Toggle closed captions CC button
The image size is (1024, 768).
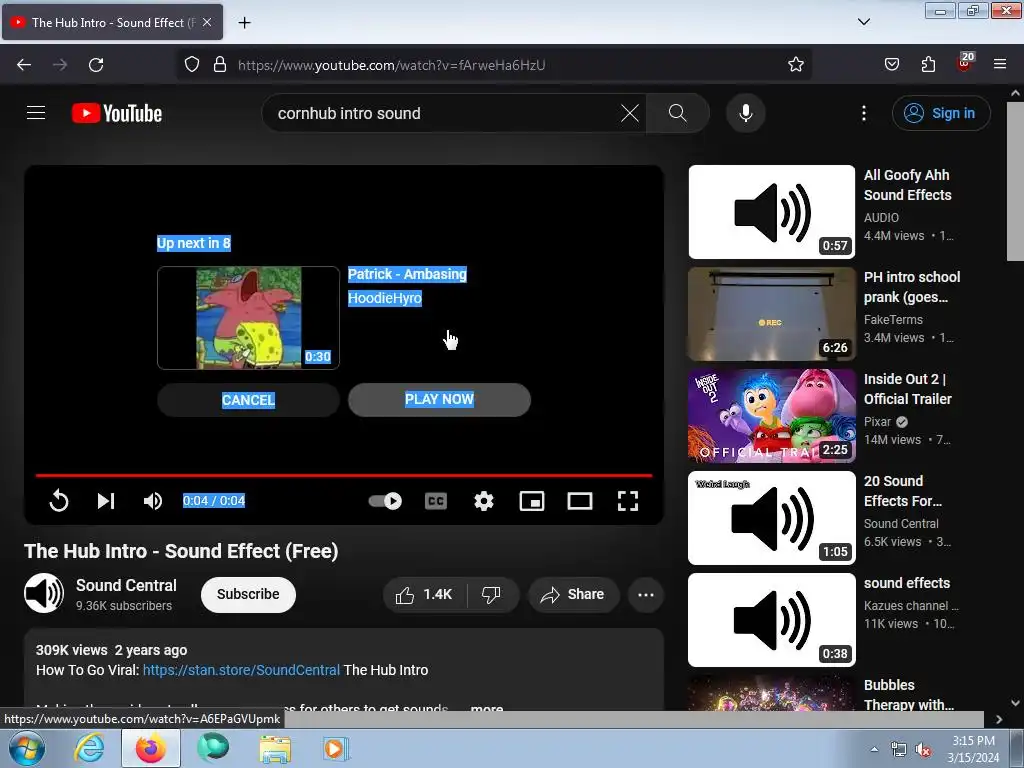pyautogui.click(x=436, y=501)
